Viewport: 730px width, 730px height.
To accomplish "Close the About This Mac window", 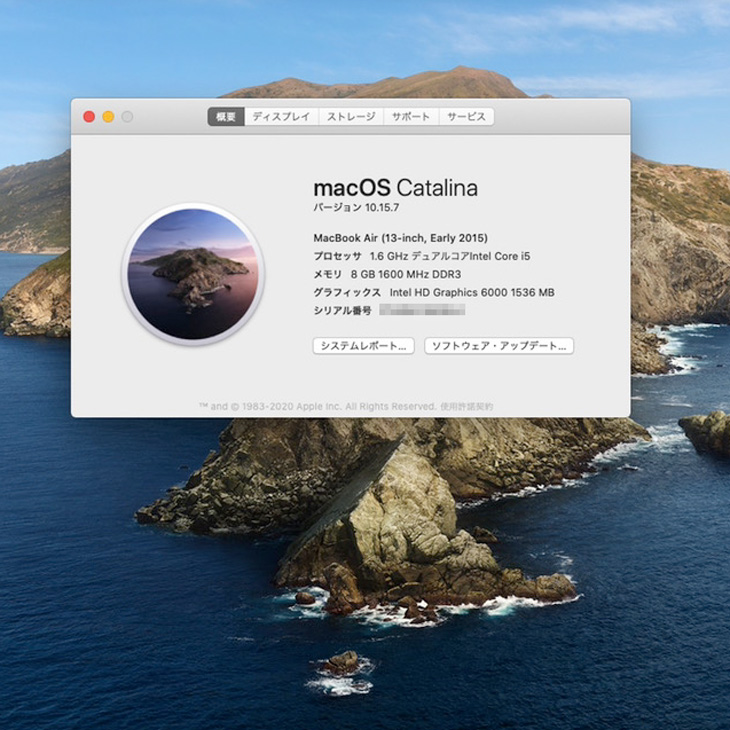I will [x=89, y=117].
